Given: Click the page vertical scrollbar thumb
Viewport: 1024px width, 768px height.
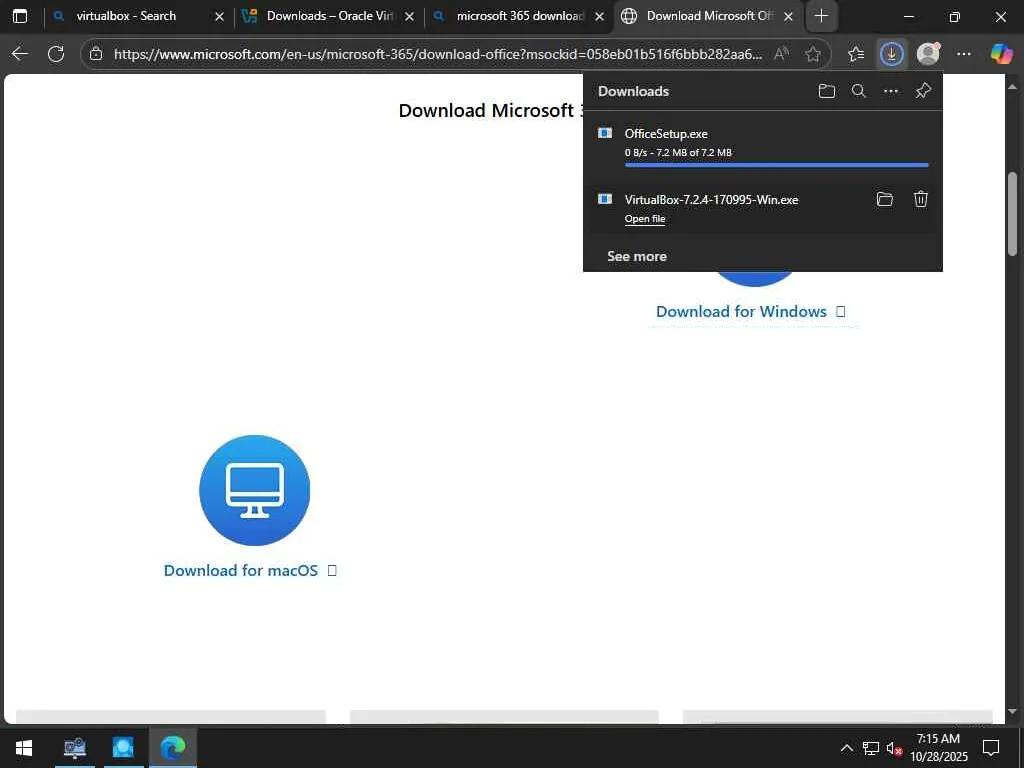Looking at the screenshot, I should (x=1012, y=214).
